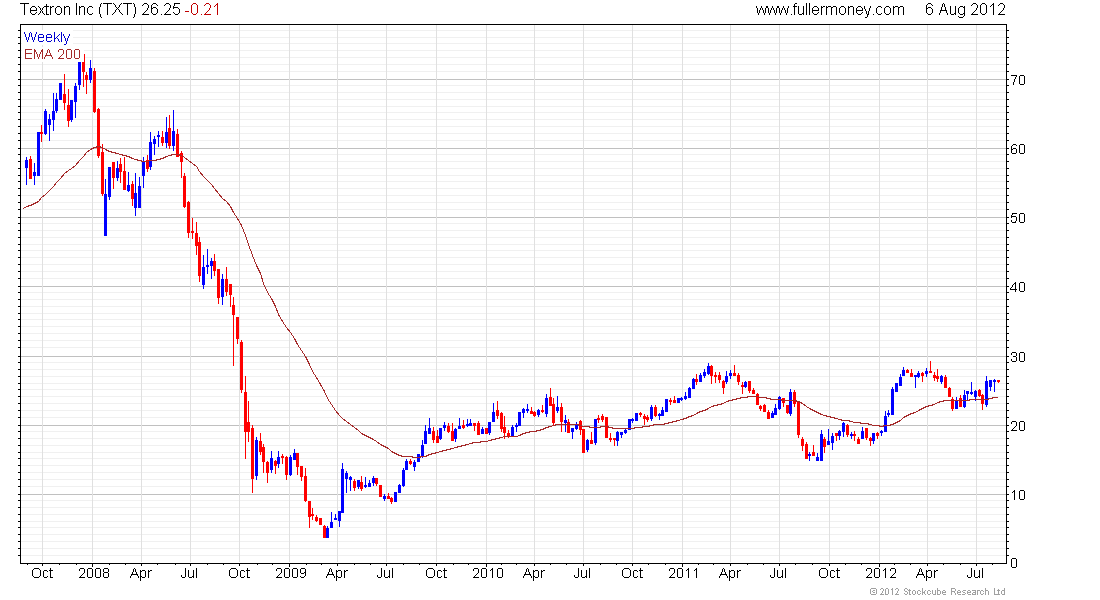Click the 50 price axis label
1100x600 pixels.
click(1017, 218)
